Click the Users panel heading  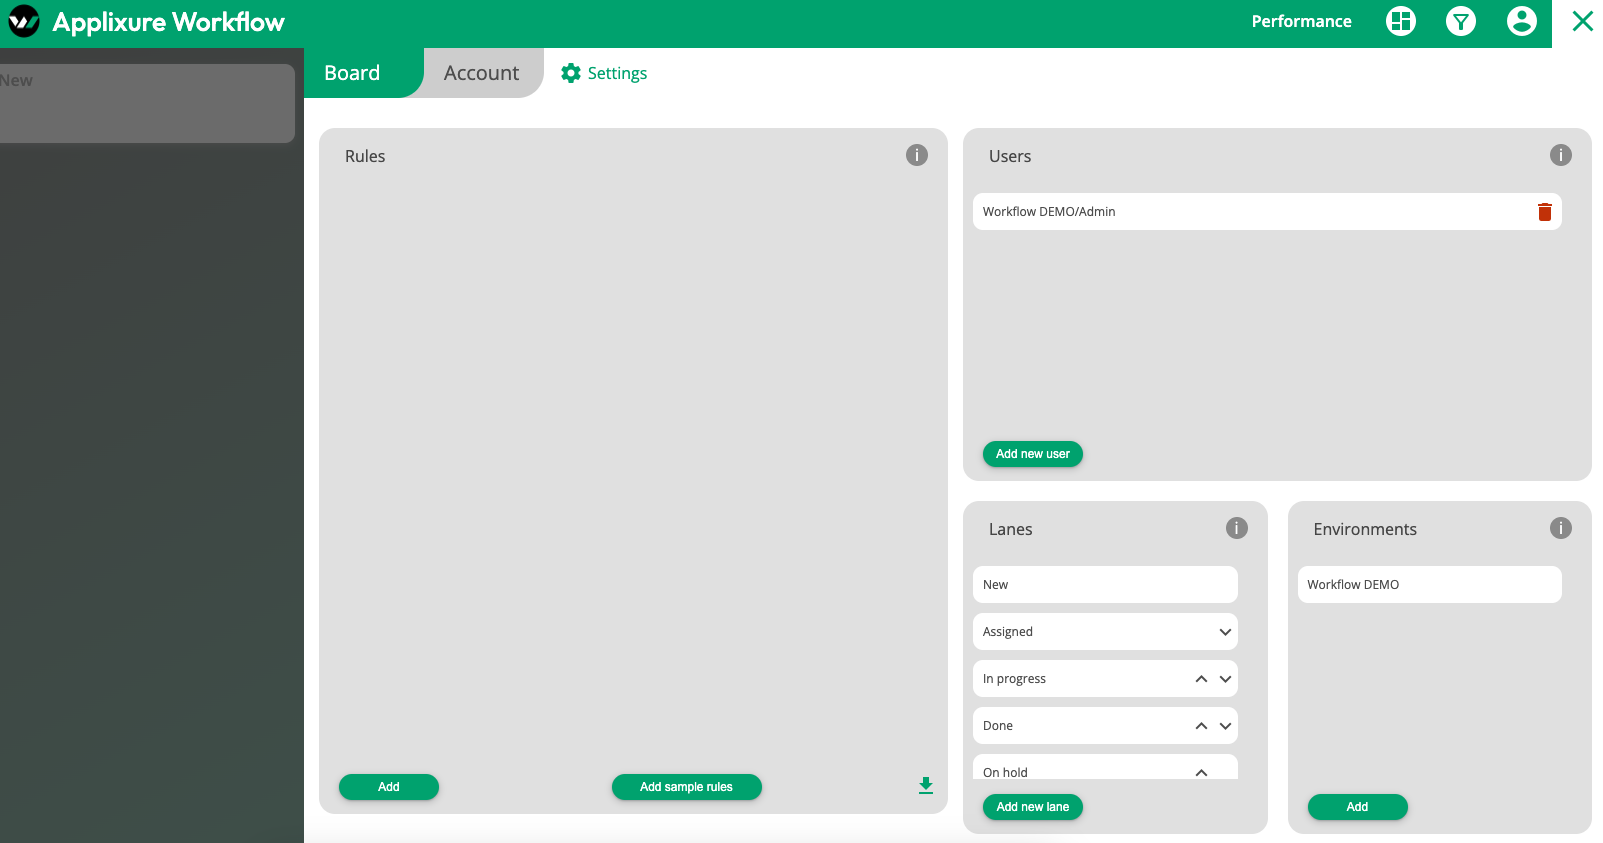point(1010,156)
